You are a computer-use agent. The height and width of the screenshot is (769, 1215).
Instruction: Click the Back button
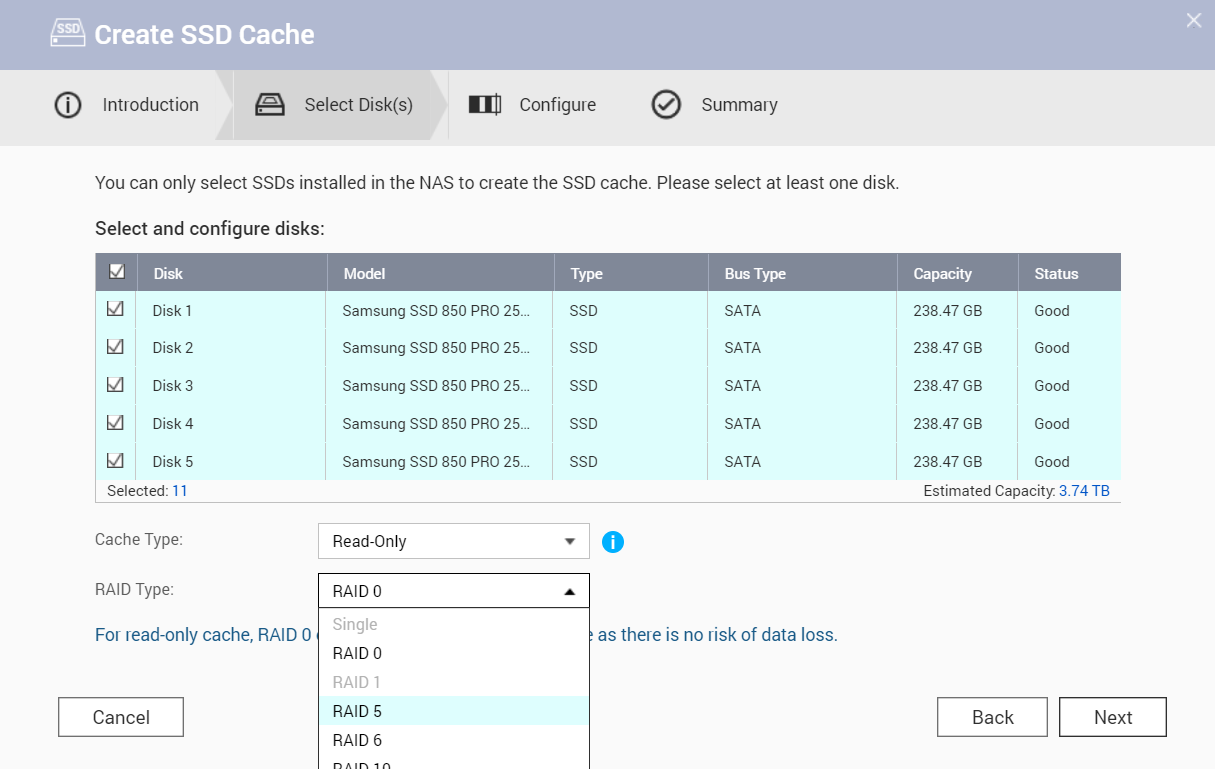(x=992, y=717)
